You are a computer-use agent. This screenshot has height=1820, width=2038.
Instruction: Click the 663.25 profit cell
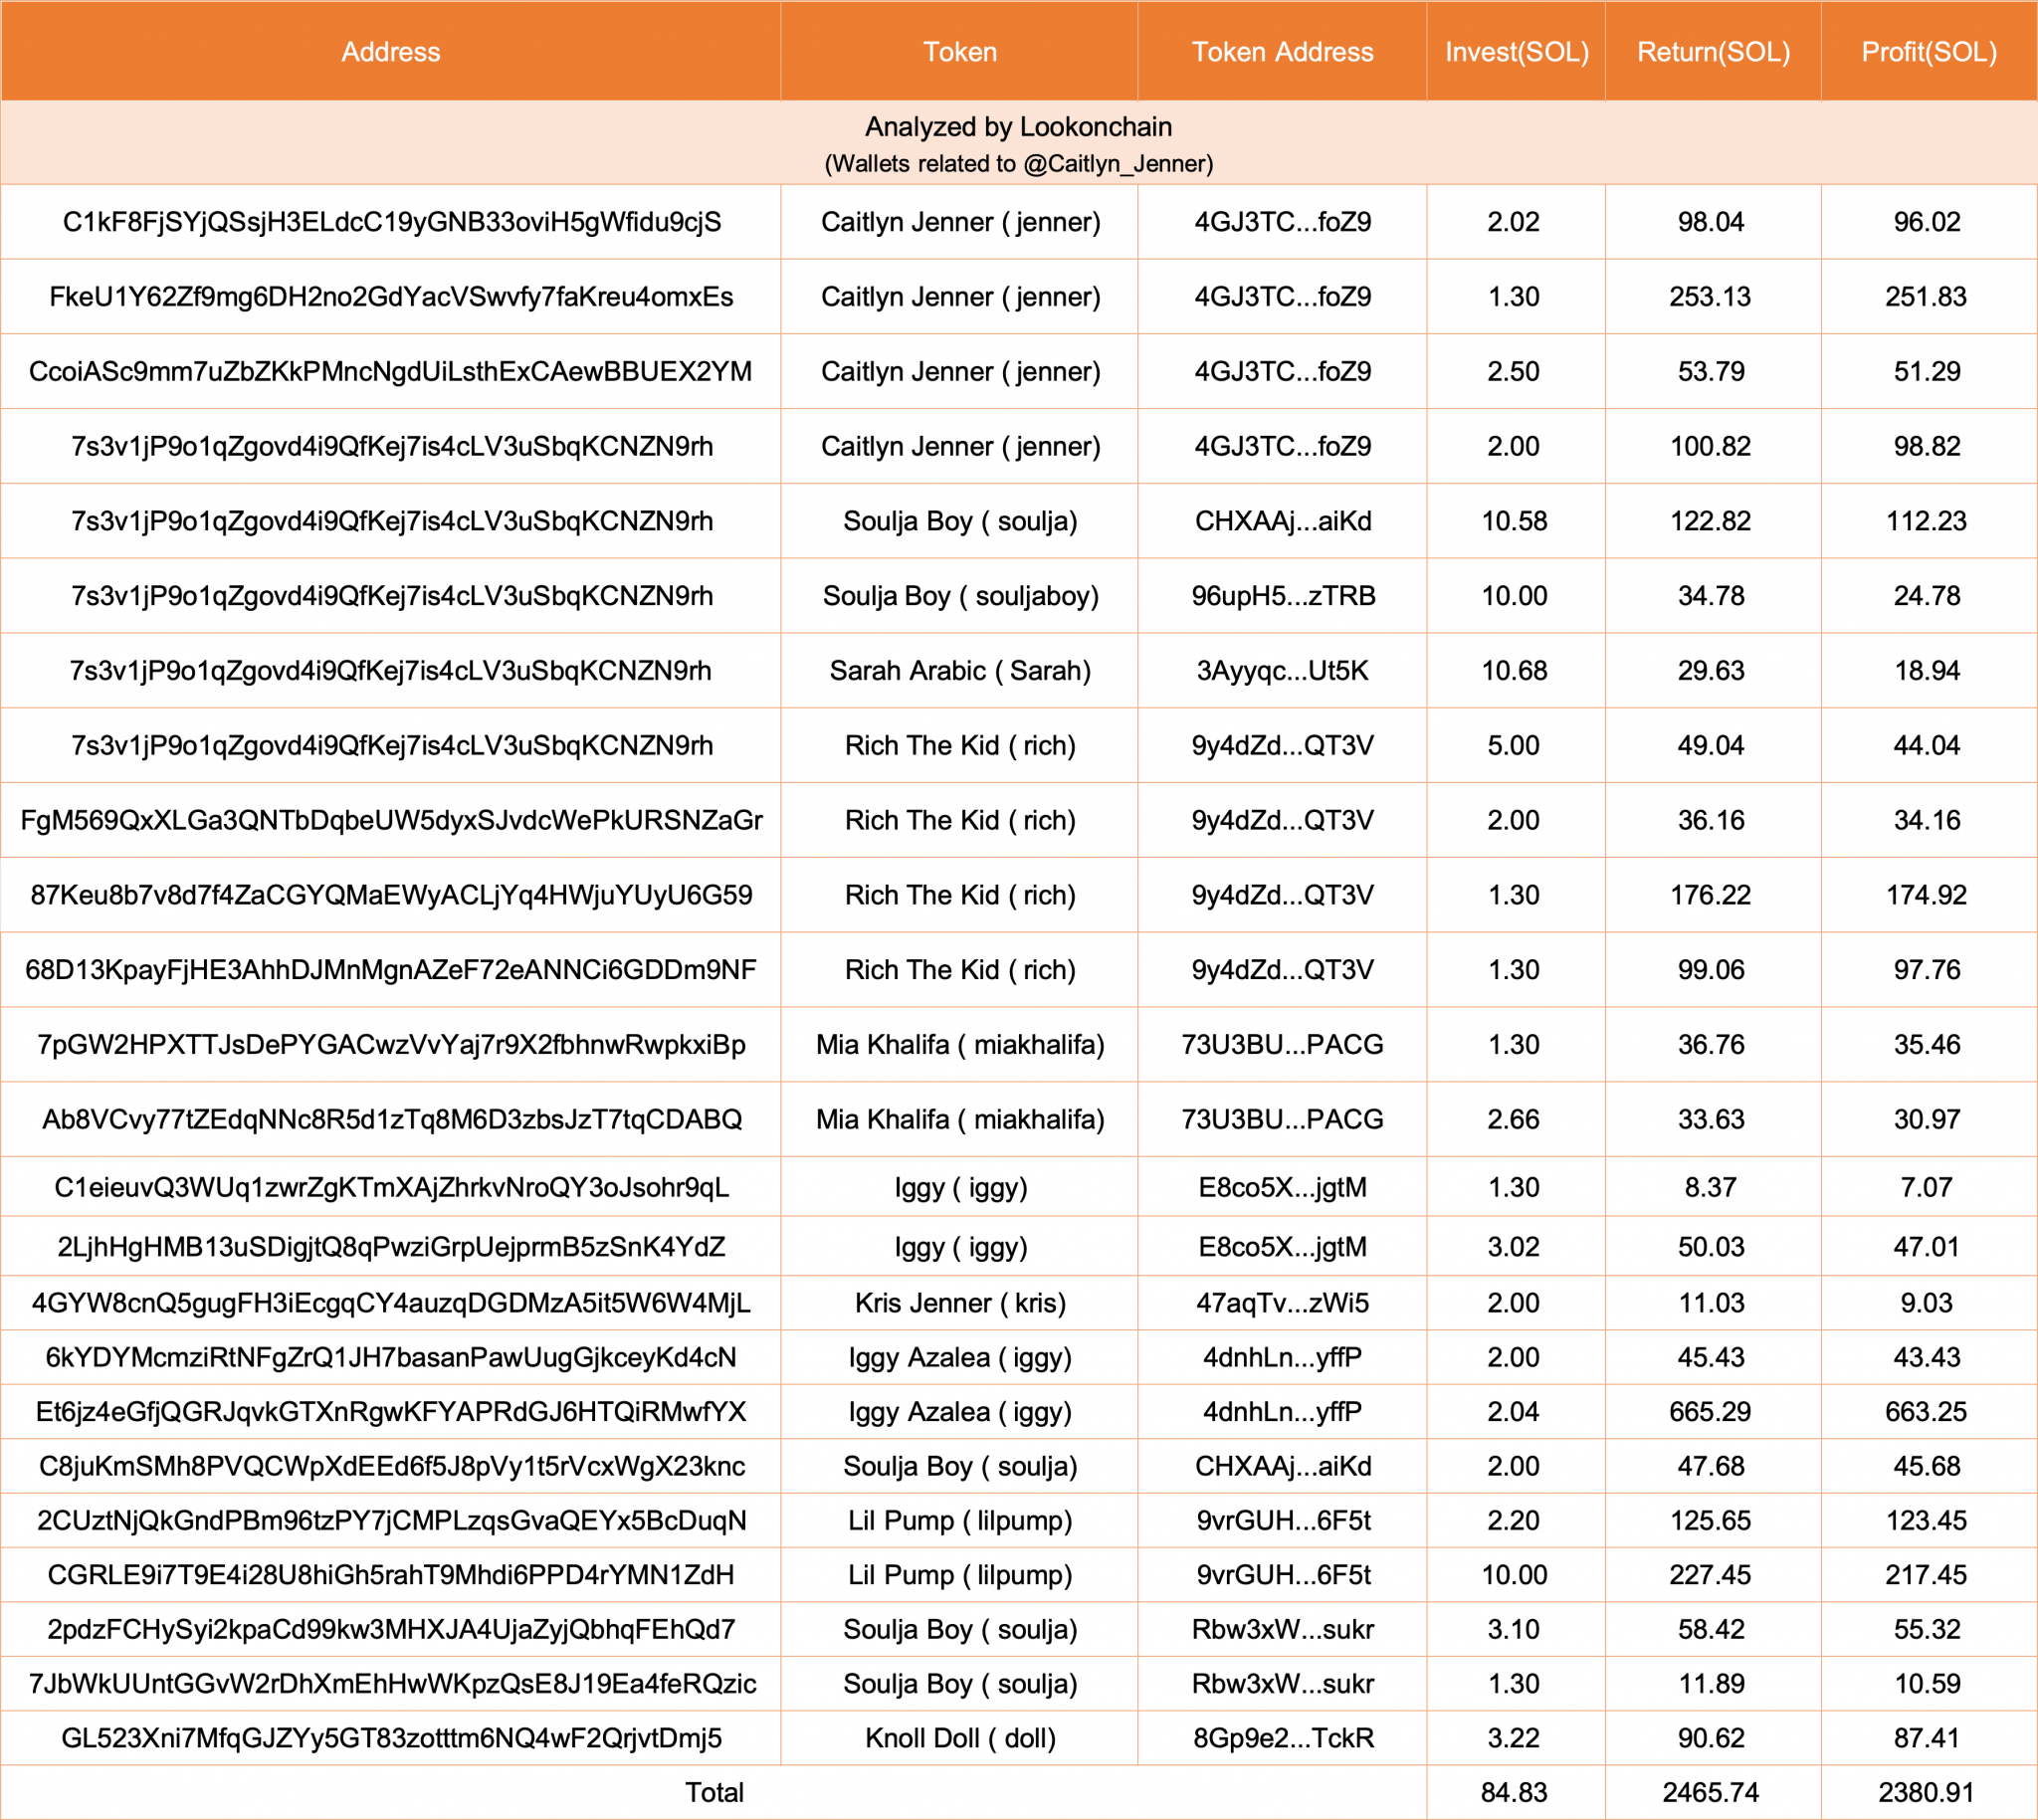1926,1412
